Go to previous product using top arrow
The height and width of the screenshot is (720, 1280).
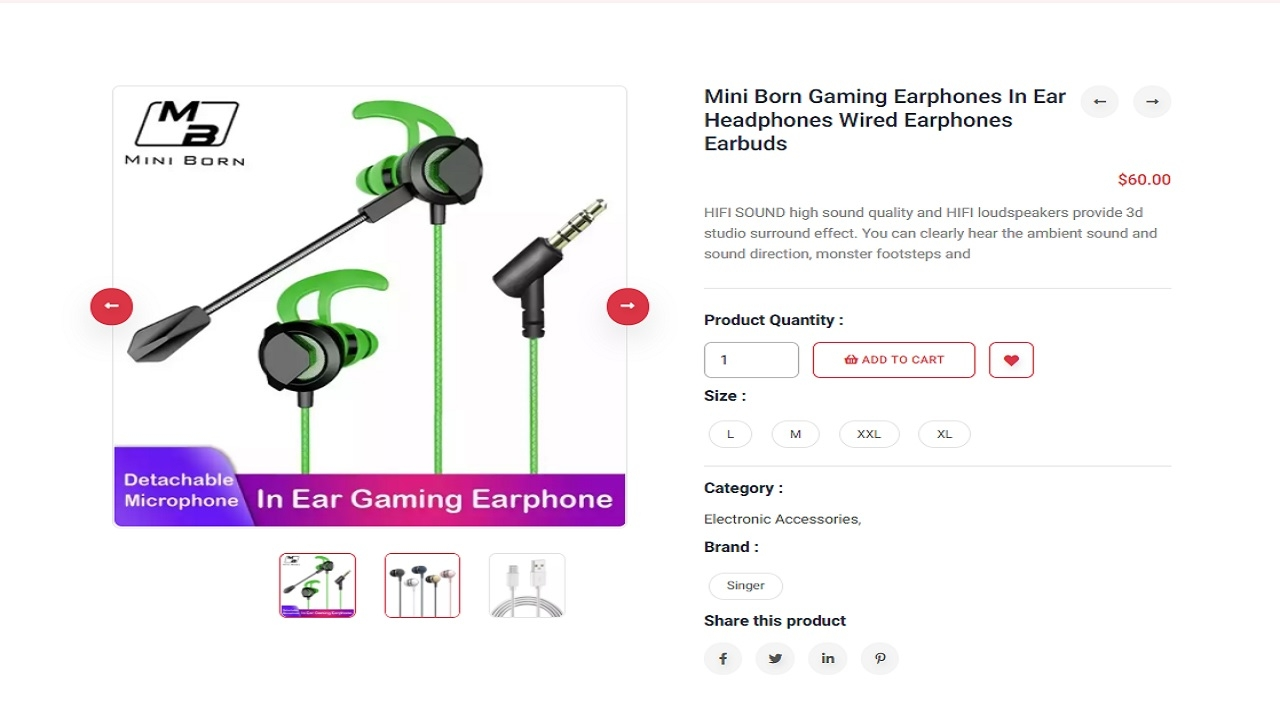coord(1100,101)
